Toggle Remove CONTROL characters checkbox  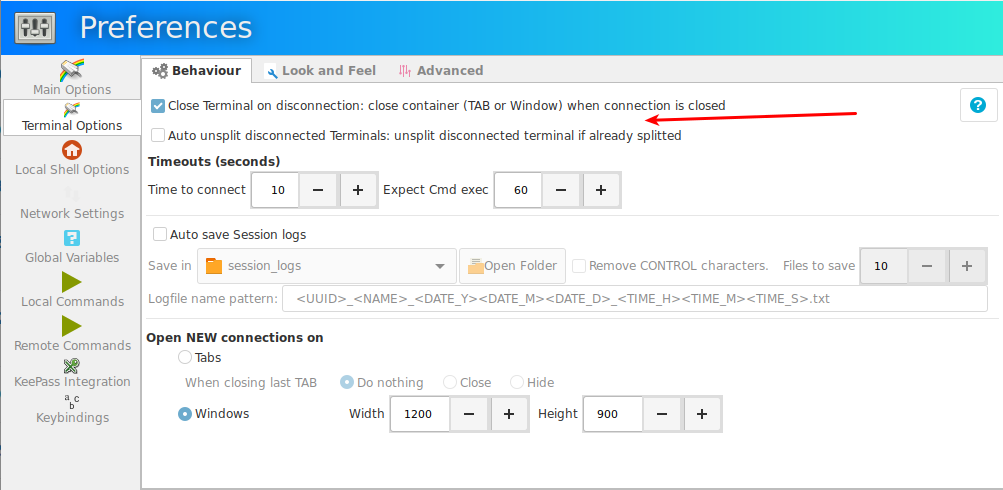click(579, 266)
